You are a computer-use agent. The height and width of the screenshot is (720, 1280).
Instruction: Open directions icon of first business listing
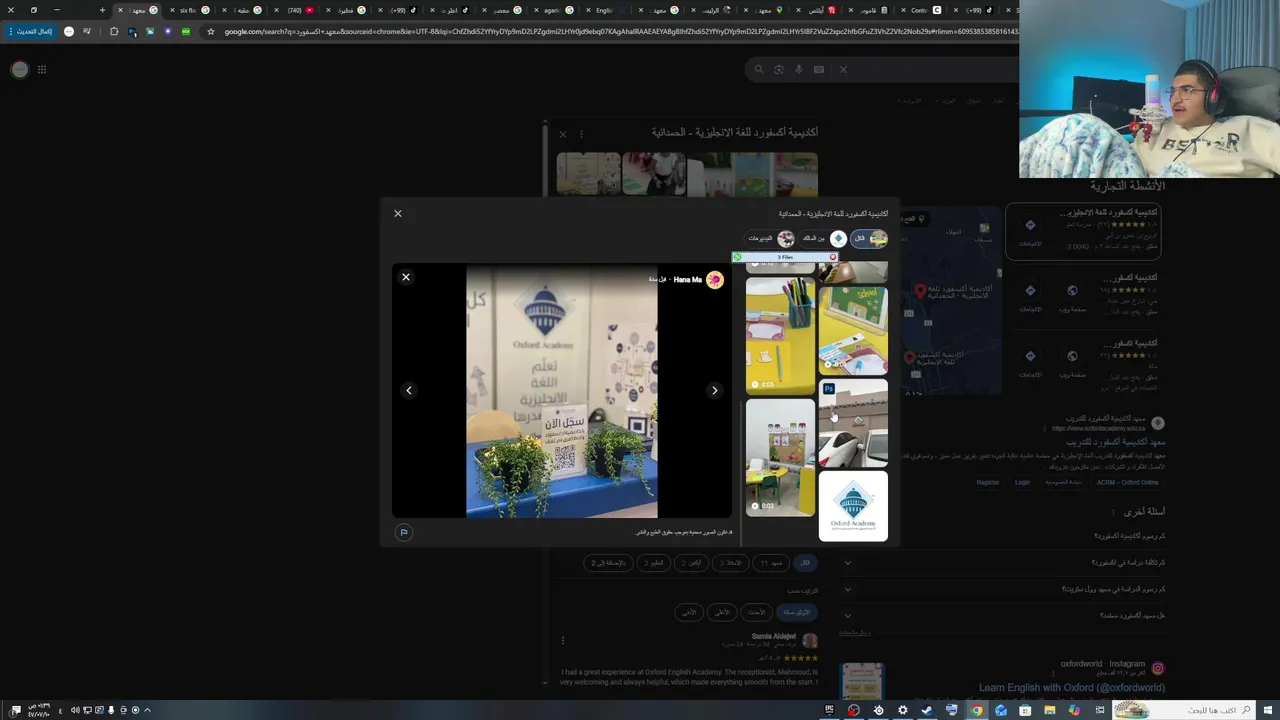click(1030, 225)
